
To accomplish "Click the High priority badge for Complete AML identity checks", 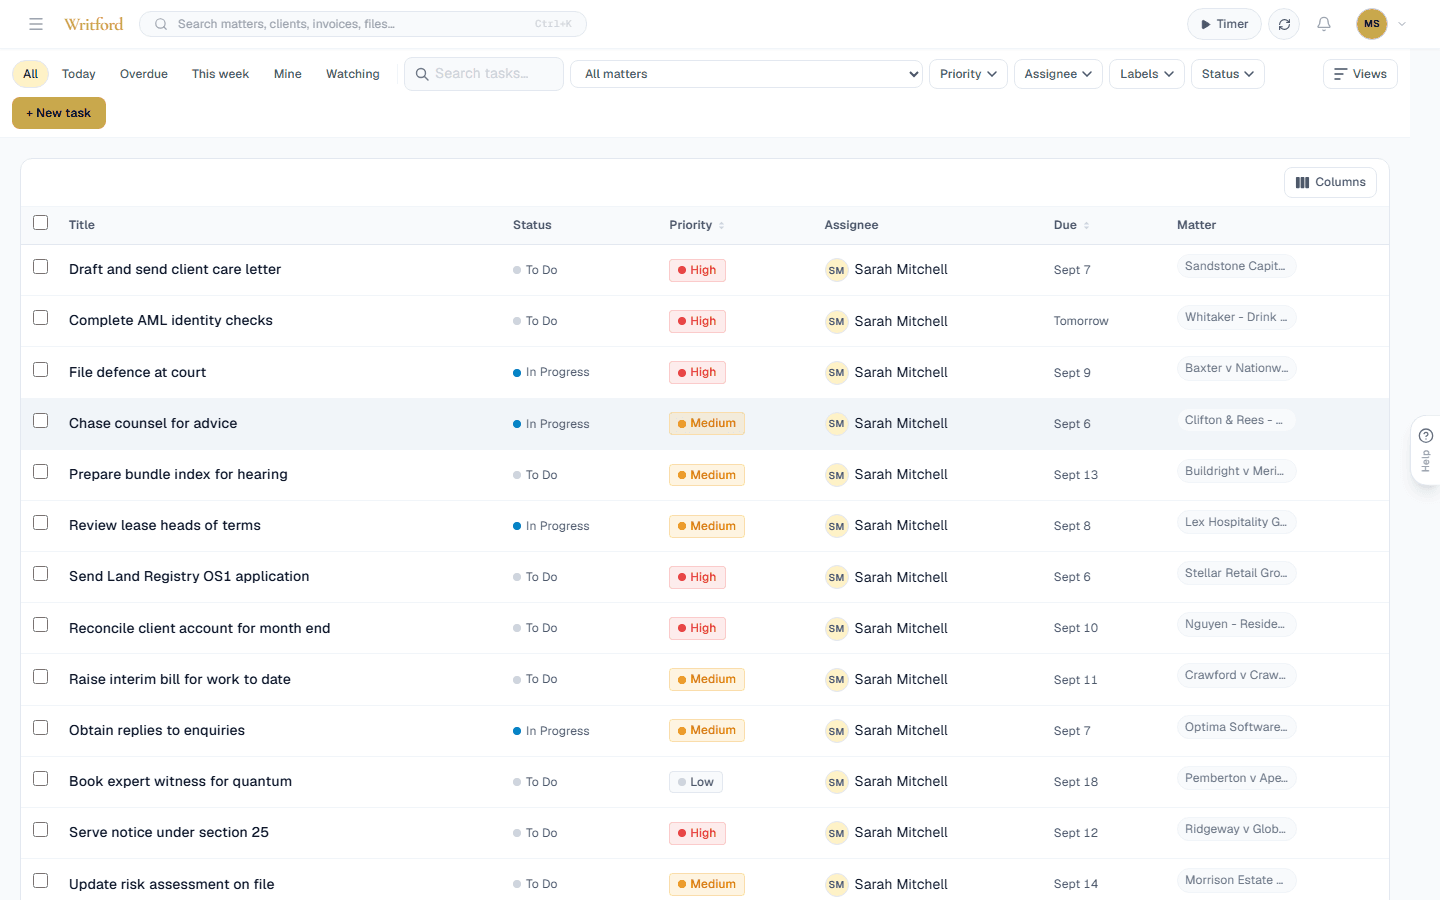I will point(697,321).
